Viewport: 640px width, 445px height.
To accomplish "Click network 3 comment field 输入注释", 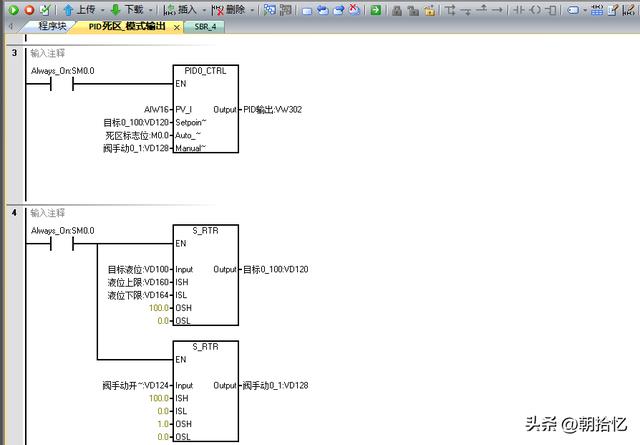I will [x=47, y=52].
